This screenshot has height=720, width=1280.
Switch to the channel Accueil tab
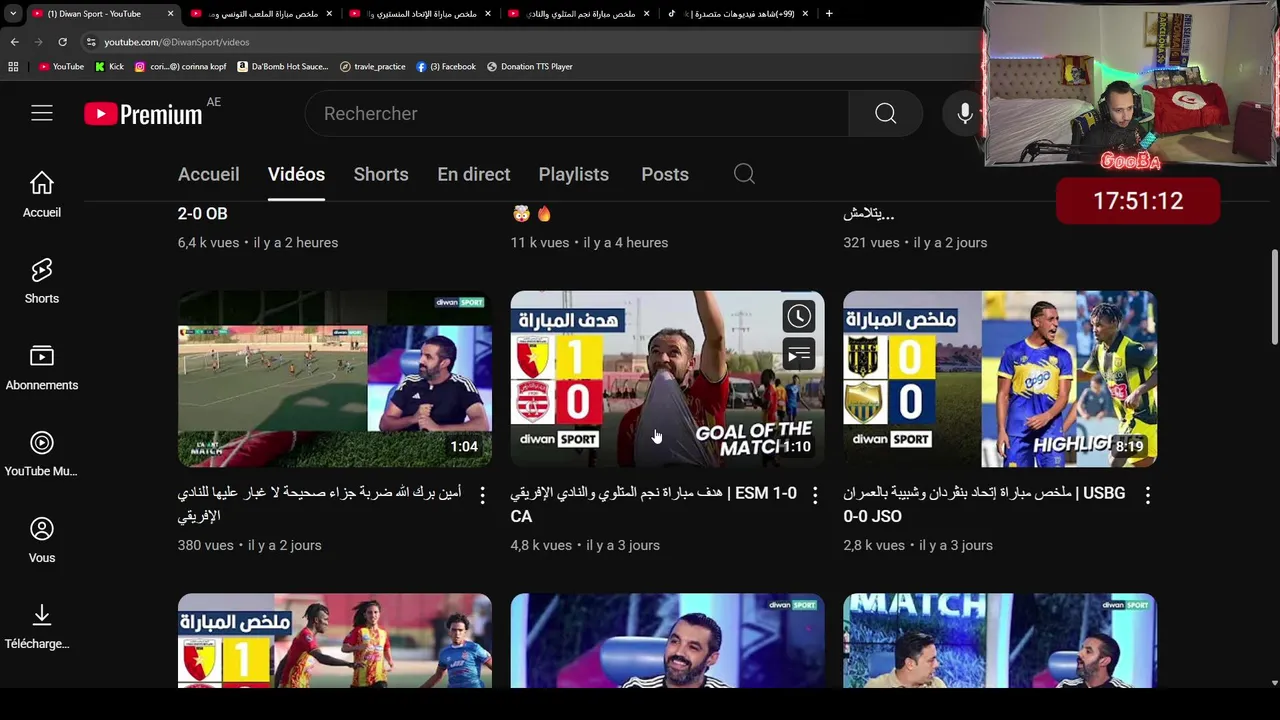click(x=208, y=174)
